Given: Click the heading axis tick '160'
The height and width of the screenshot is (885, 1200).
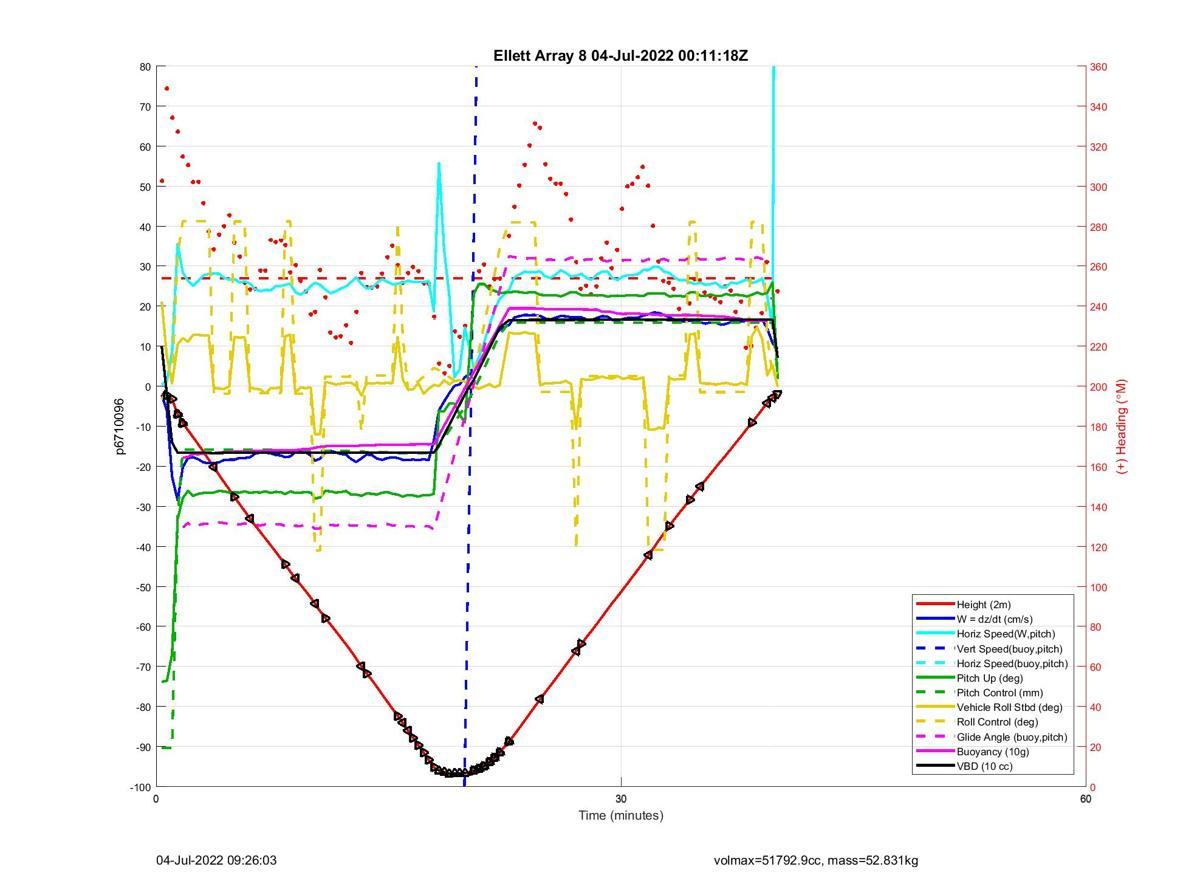Looking at the screenshot, I should point(1098,467).
